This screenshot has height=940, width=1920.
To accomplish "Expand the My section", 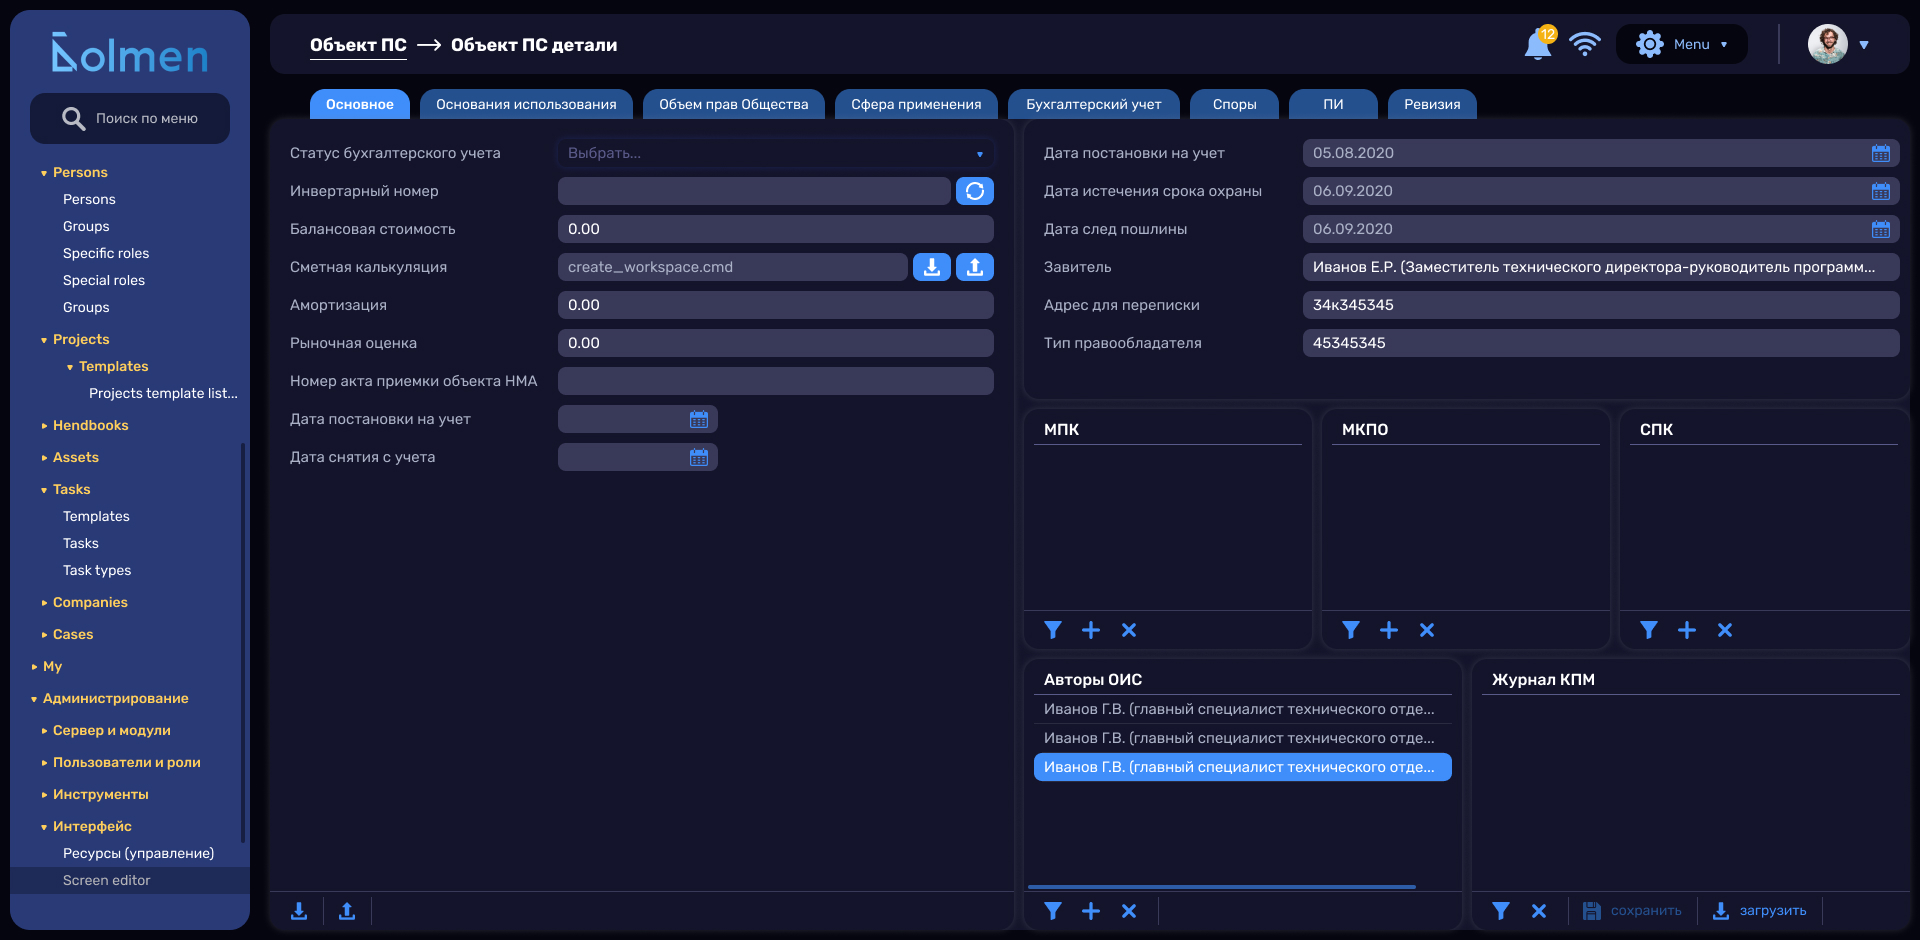I will point(34,667).
